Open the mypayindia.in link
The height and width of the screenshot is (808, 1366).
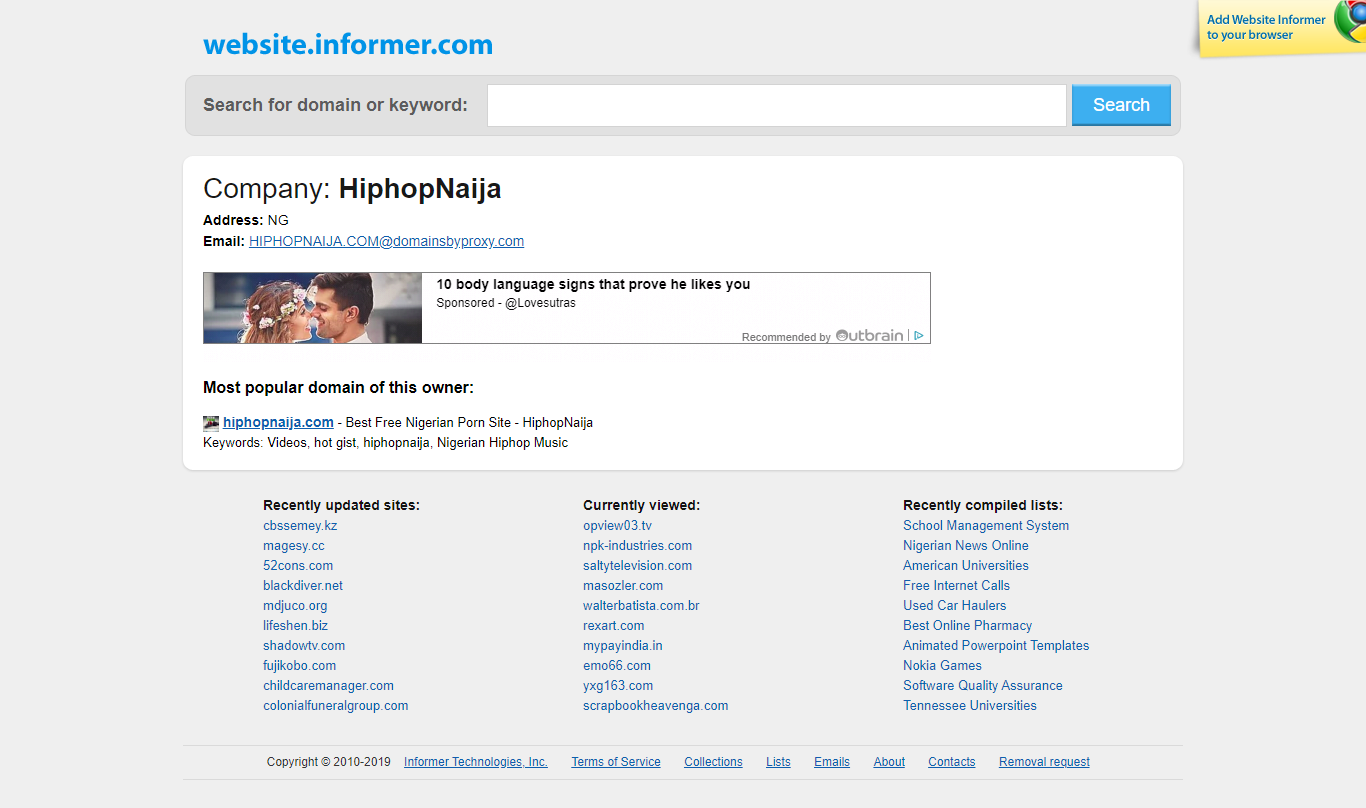coord(623,645)
